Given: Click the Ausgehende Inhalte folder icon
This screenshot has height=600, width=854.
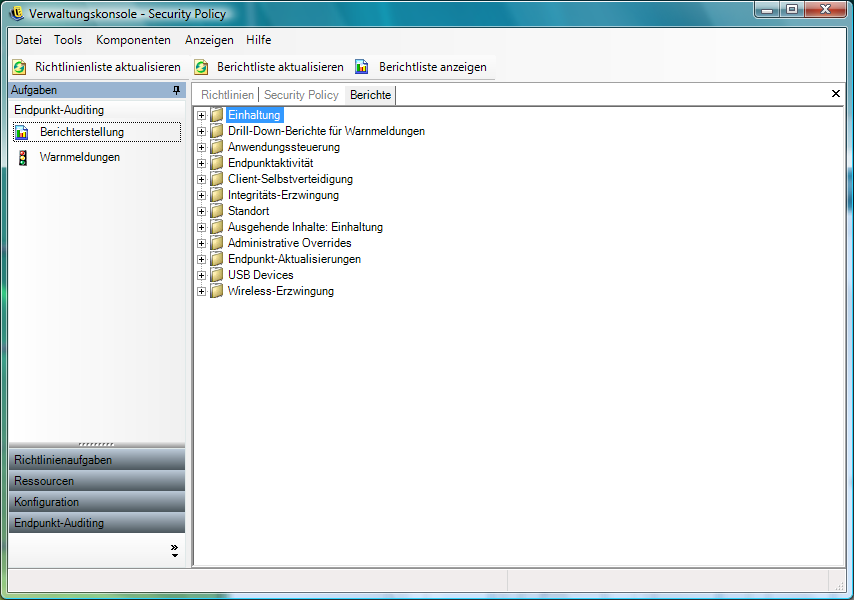Looking at the screenshot, I should pos(217,227).
